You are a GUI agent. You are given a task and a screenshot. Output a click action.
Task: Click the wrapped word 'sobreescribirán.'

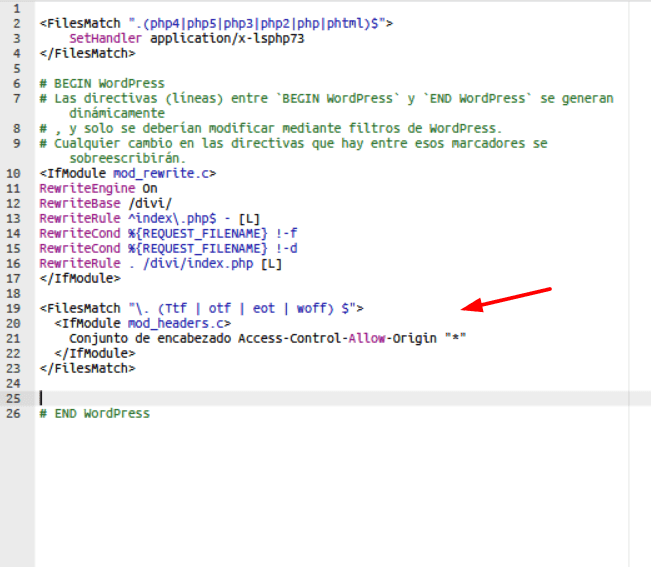[127, 158]
